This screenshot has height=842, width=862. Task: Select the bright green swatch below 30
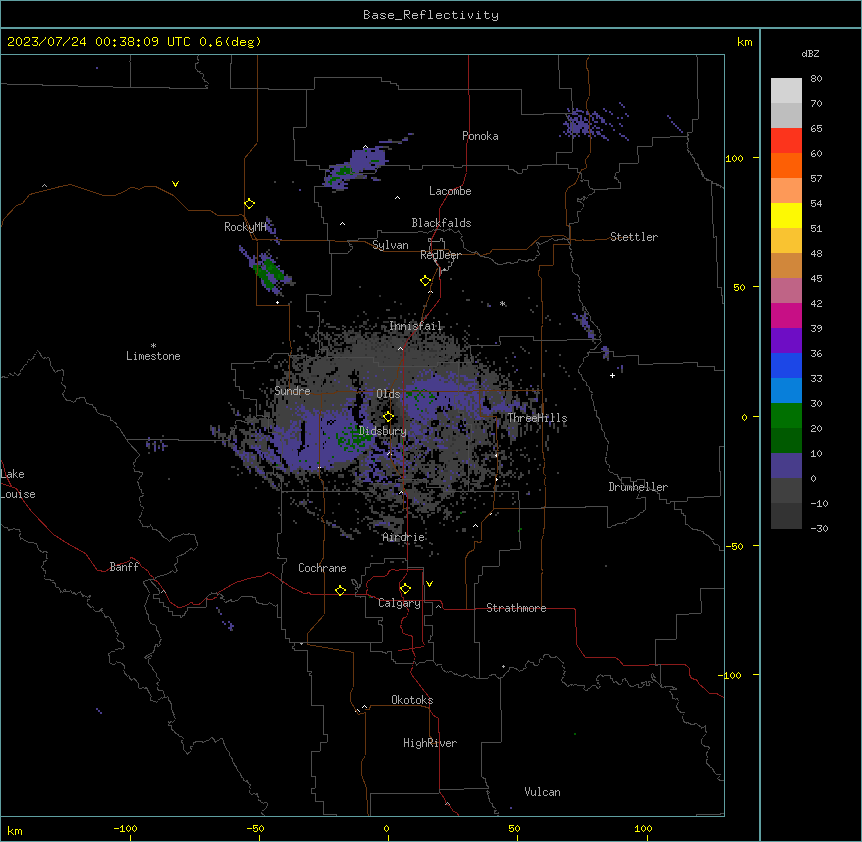point(786,416)
